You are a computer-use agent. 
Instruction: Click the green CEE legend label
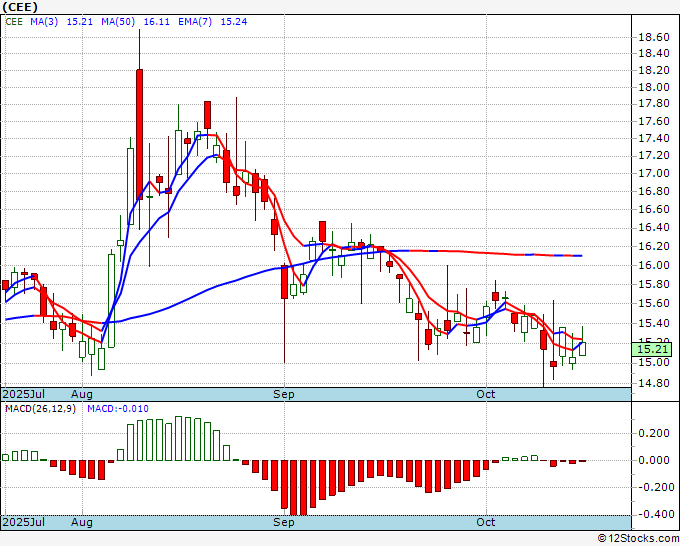[14, 22]
